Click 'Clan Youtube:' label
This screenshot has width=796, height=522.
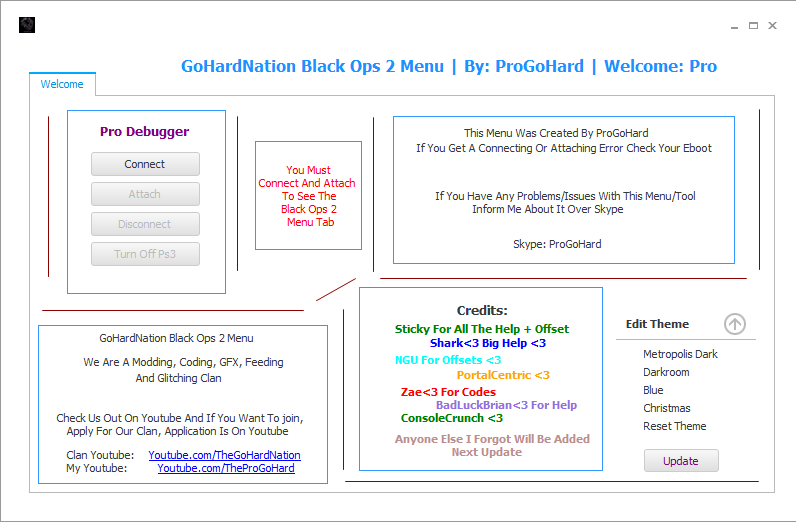click(x=100, y=455)
